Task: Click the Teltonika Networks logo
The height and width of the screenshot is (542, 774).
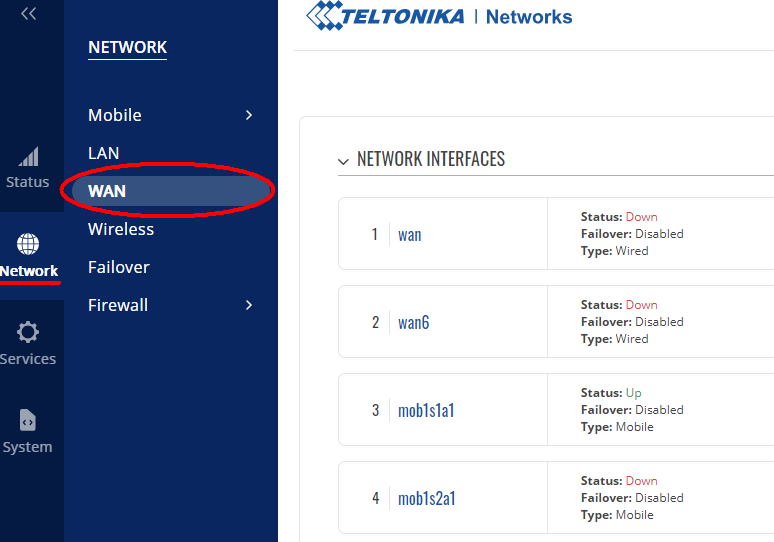Action: (439, 16)
